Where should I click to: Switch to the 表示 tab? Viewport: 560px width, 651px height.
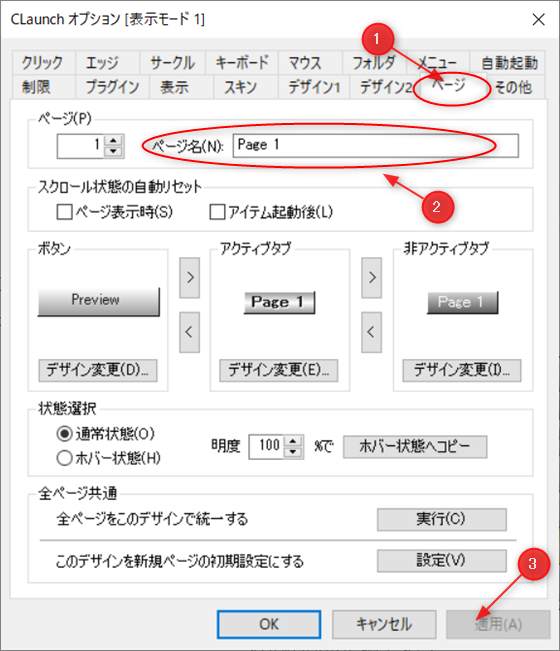point(181,87)
